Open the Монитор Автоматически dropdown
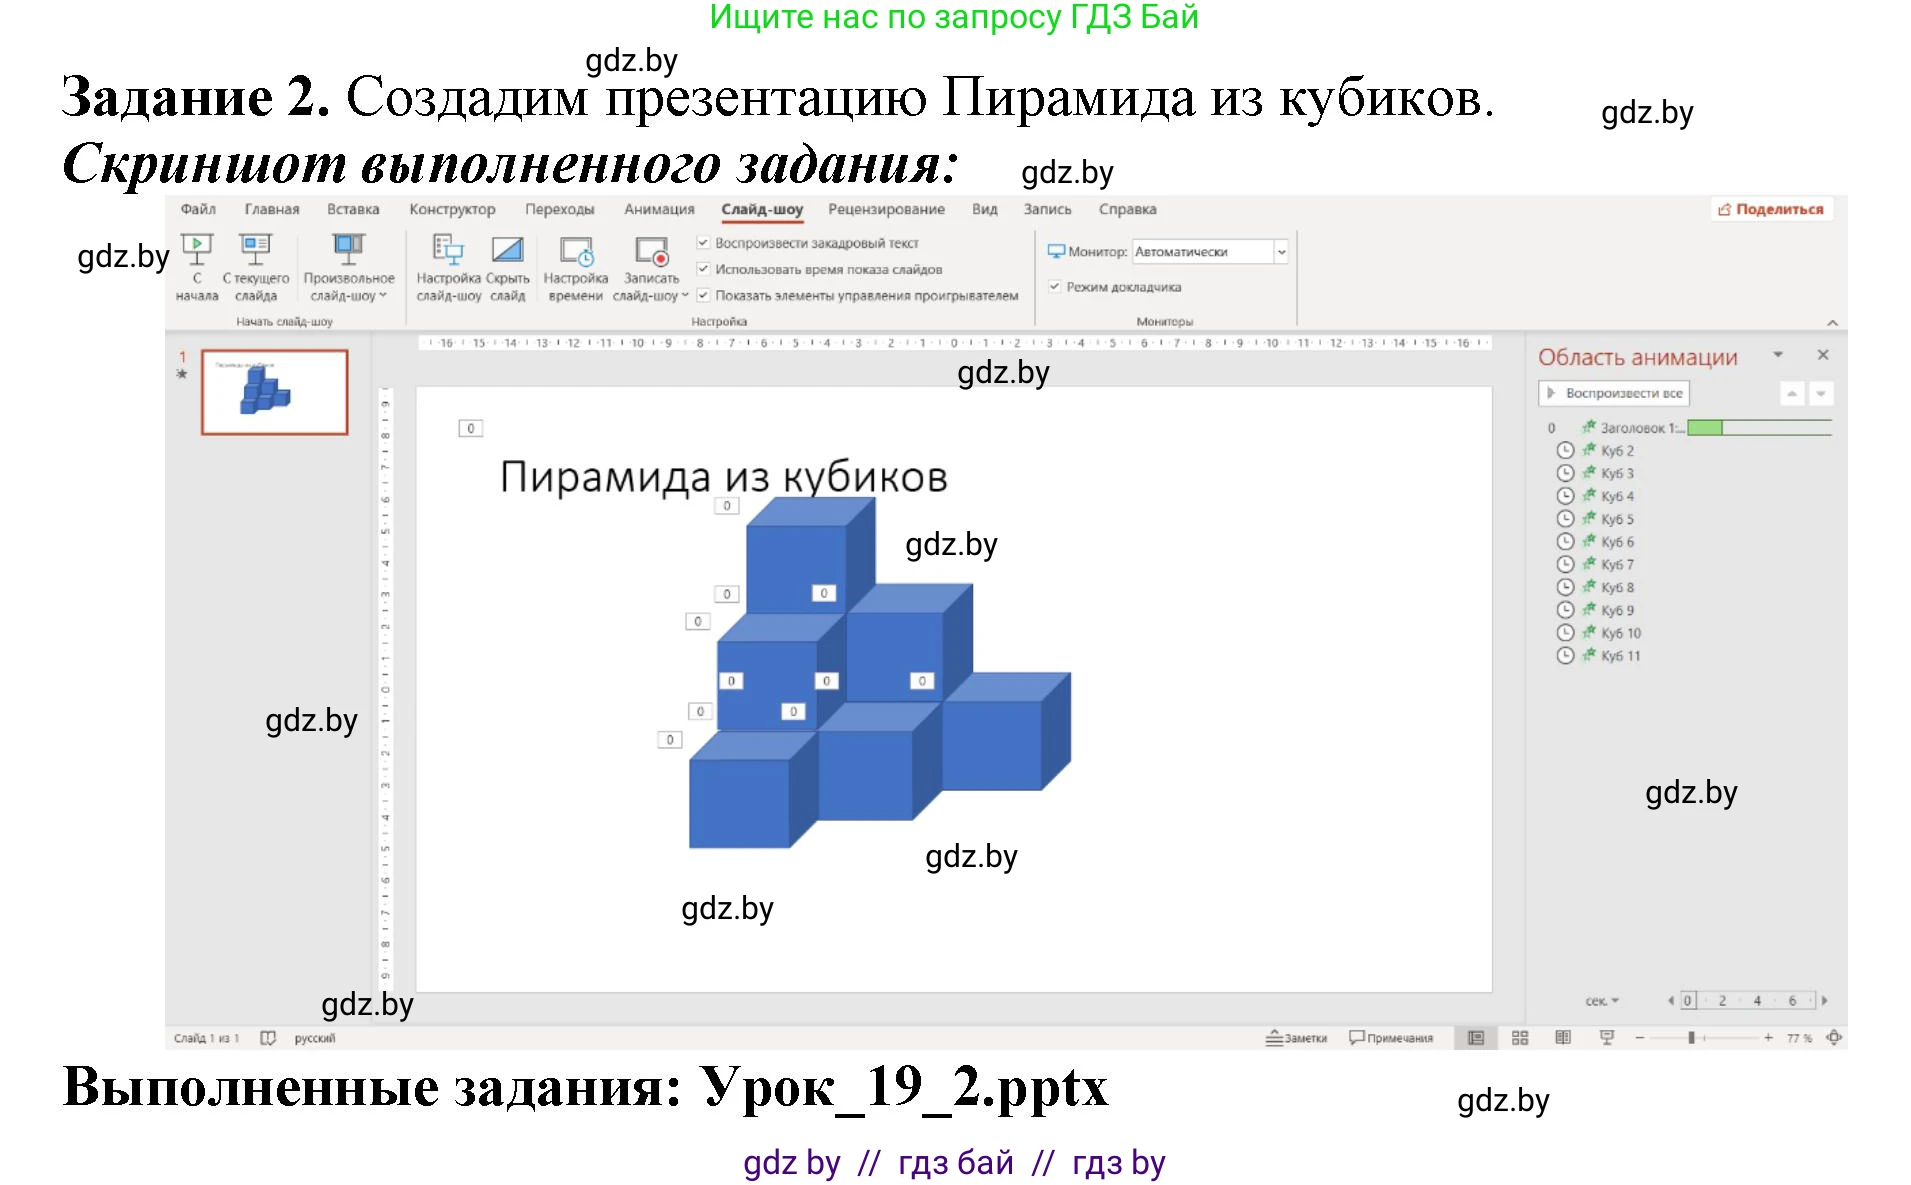The image size is (1911, 1185). [1283, 251]
